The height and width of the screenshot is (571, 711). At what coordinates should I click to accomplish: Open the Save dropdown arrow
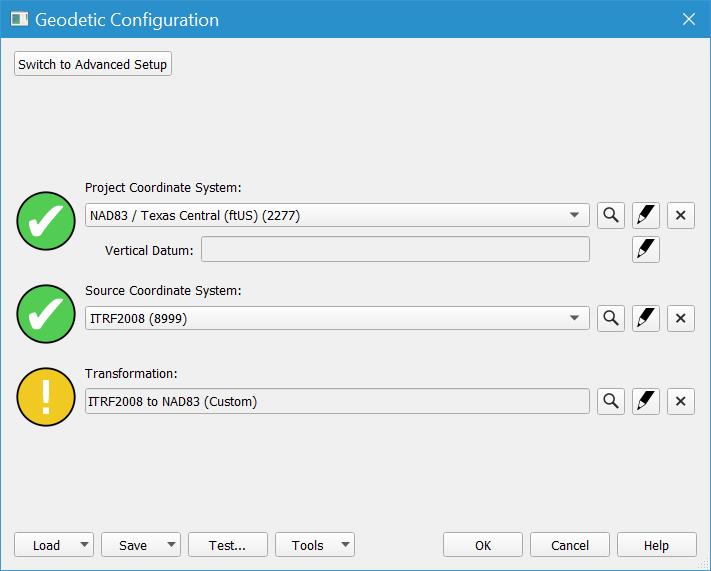tap(171, 545)
